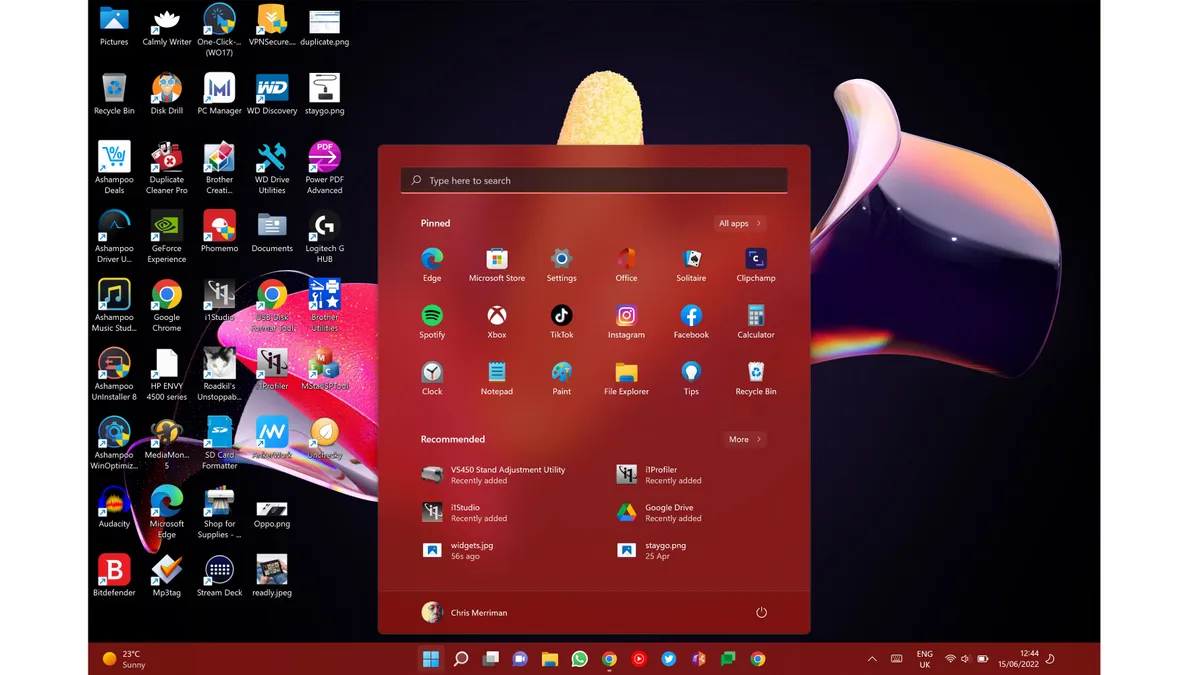The image size is (1200, 675).
Task: Launch Clipchamp from pinned apps
Action: pos(756,265)
